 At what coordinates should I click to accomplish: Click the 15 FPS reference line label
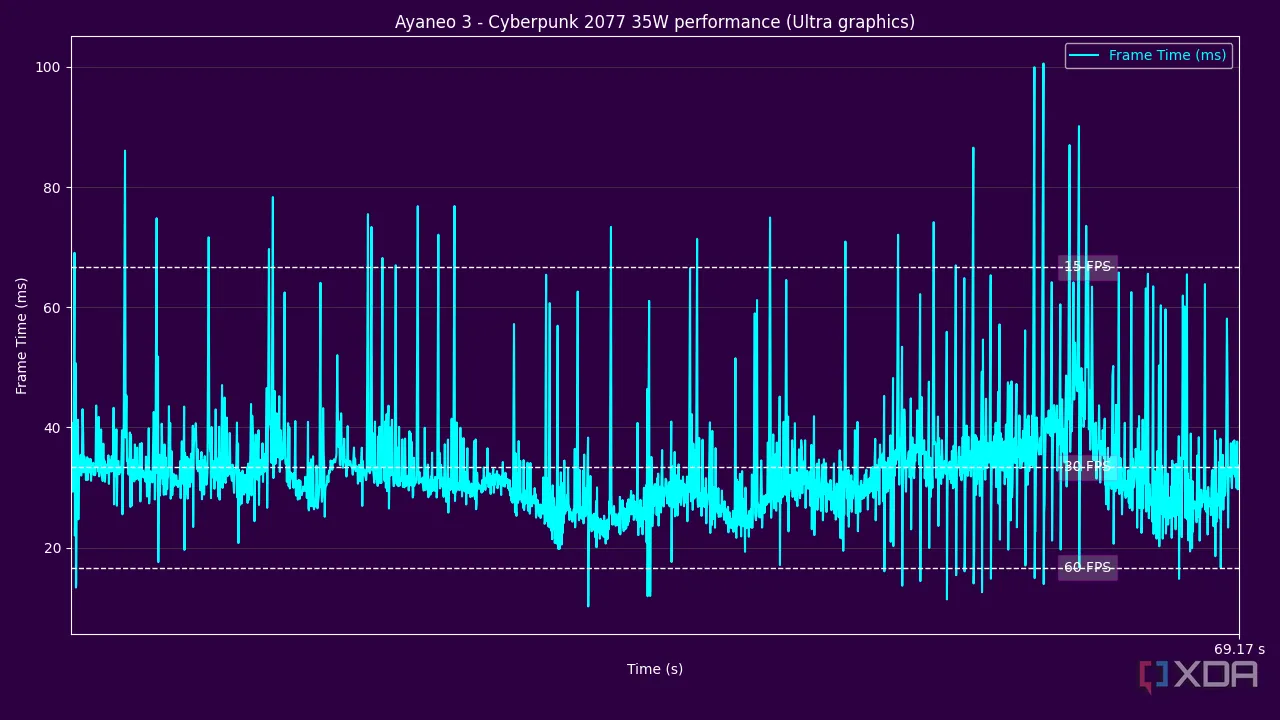[x=1088, y=267]
